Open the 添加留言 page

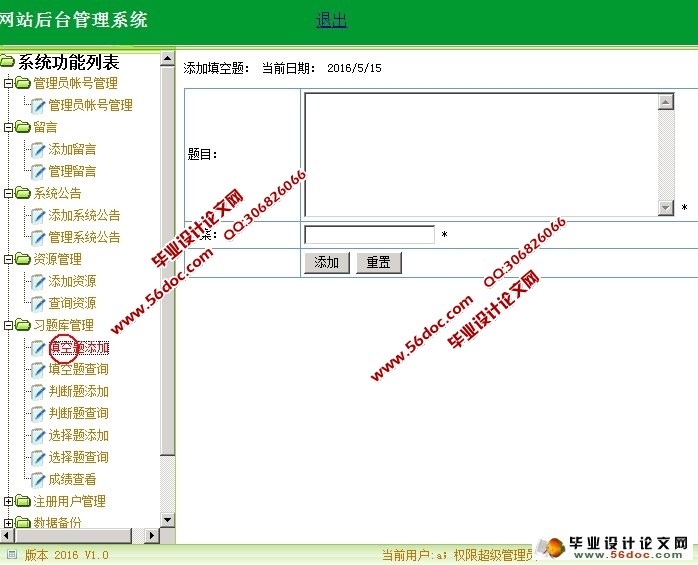(x=72, y=150)
